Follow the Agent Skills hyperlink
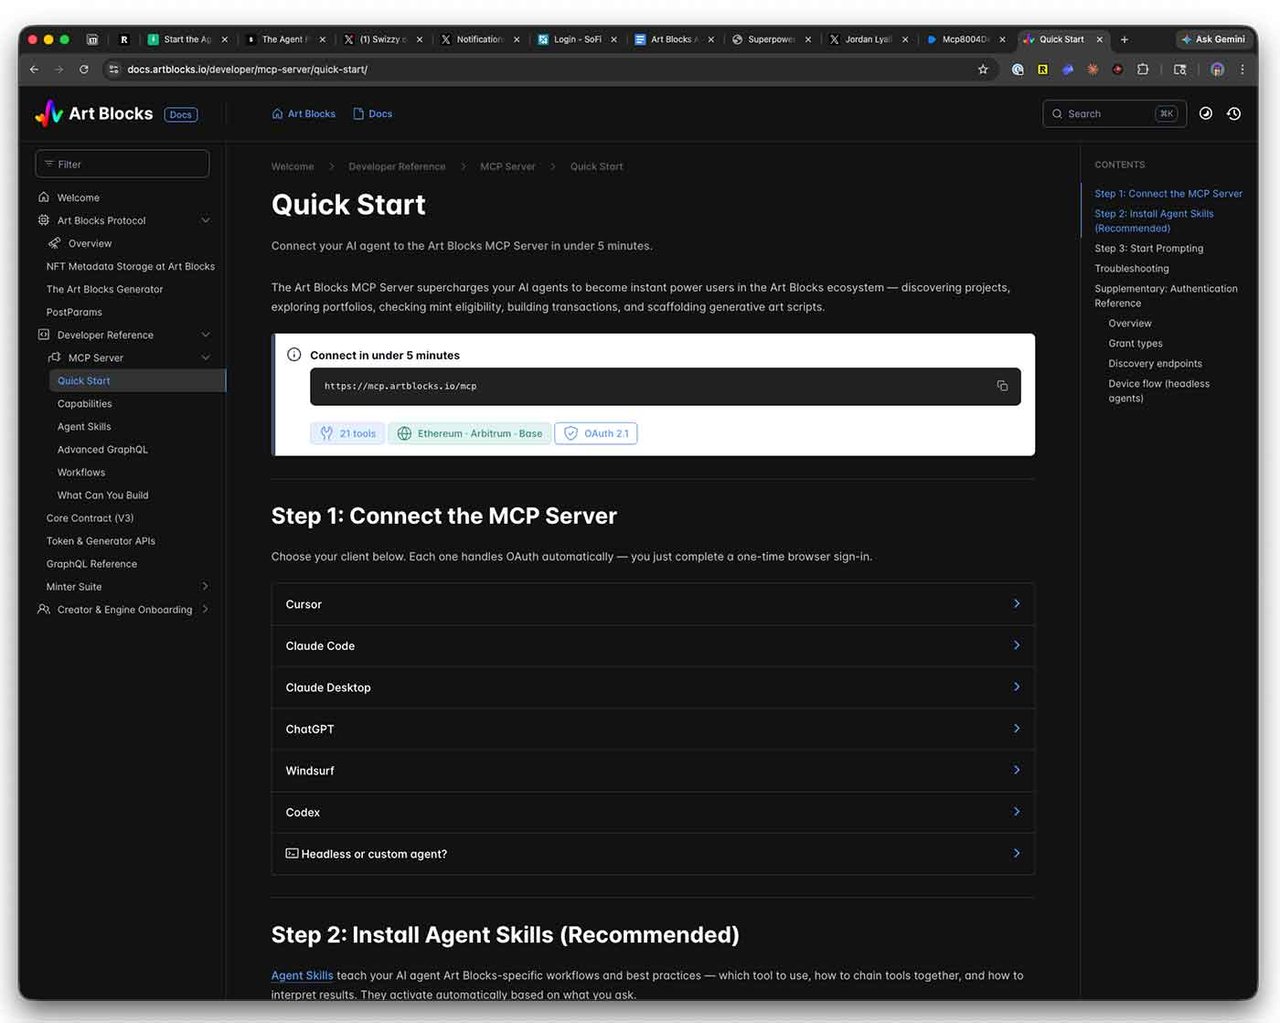This screenshot has height=1023, width=1280. tap(302, 975)
